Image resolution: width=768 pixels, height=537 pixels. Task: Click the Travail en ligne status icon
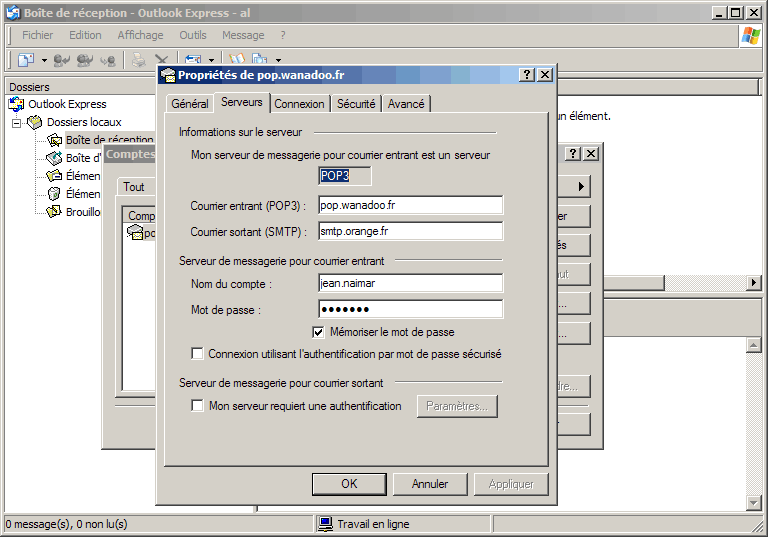(x=325, y=524)
